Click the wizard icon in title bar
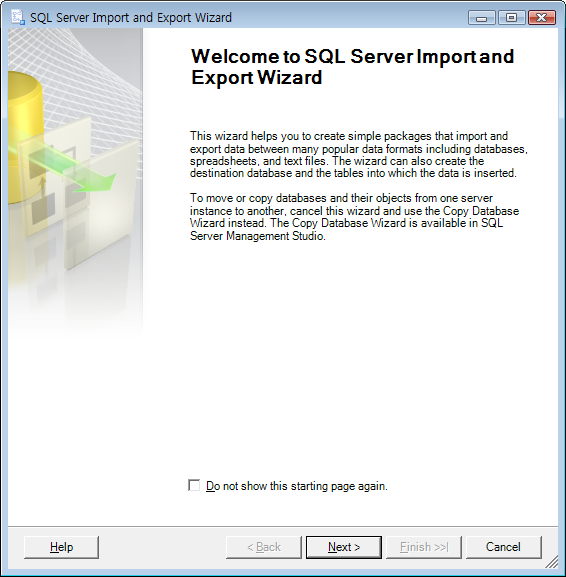Image resolution: width=566 pixels, height=577 pixels. (18, 17)
